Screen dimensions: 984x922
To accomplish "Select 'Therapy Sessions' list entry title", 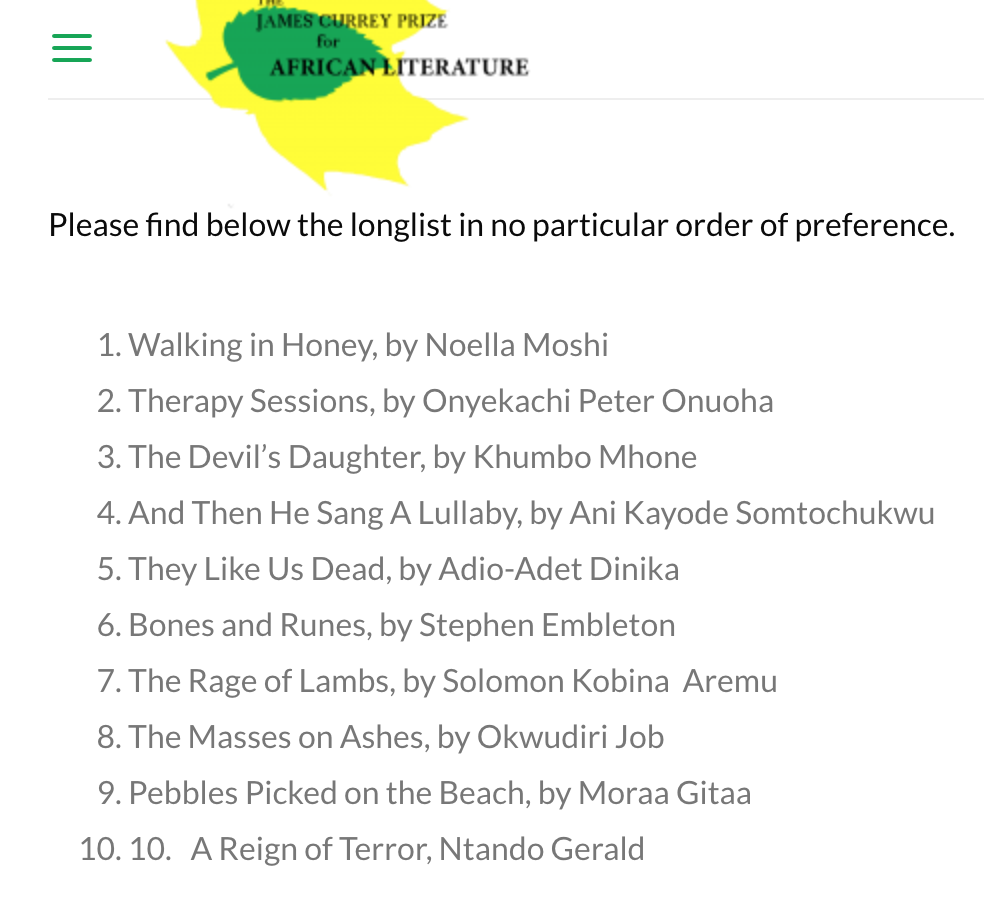I will pos(249,401).
